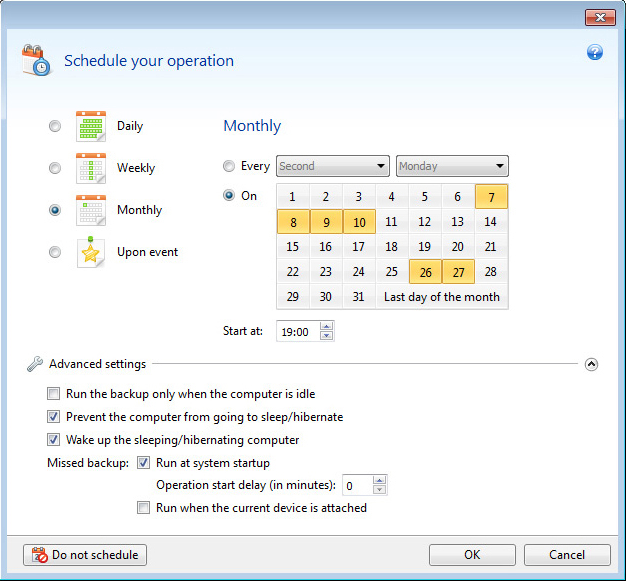Screen dimensions: 626x581
Task: Open the Second occurrence dropdown
Action: 333,166
